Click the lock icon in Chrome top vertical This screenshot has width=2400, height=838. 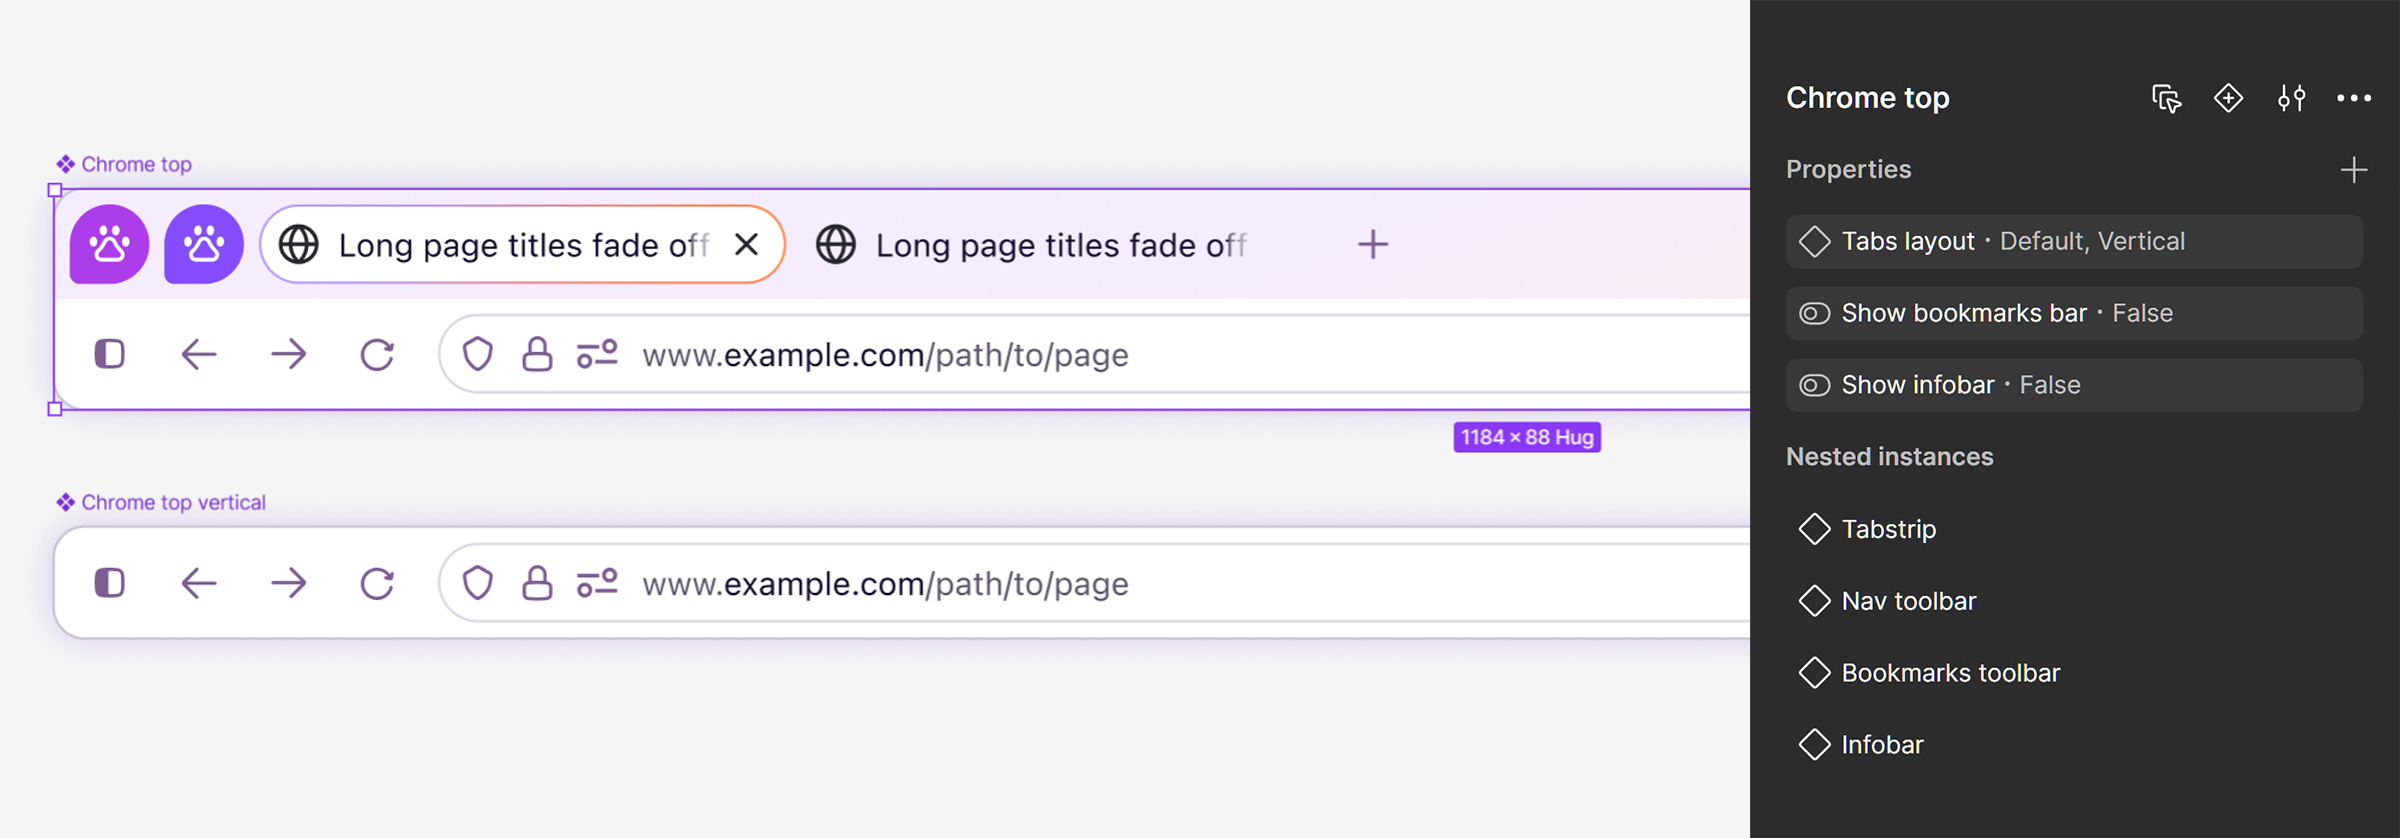(537, 583)
